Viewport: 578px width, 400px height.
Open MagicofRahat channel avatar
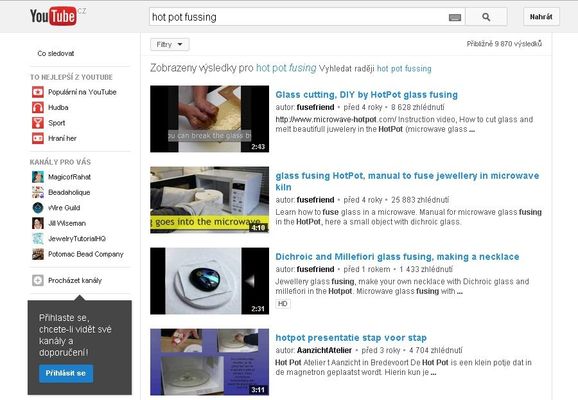click(38, 177)
